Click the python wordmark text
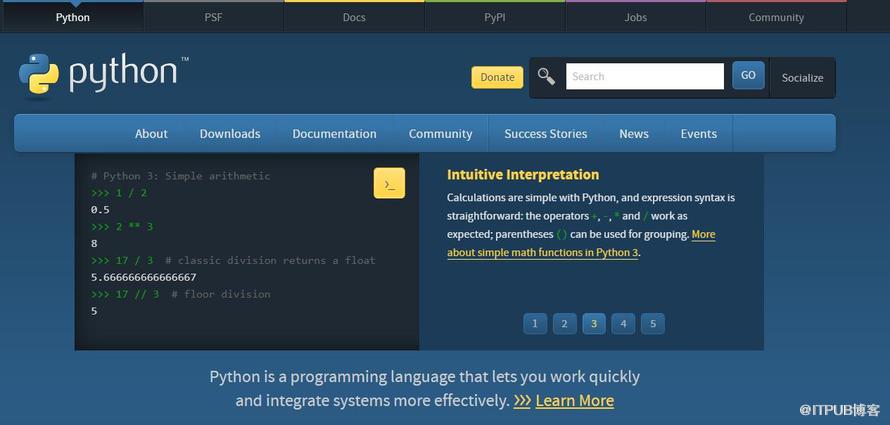The height and width of the screenshot is (425, 890). point(123,74)
